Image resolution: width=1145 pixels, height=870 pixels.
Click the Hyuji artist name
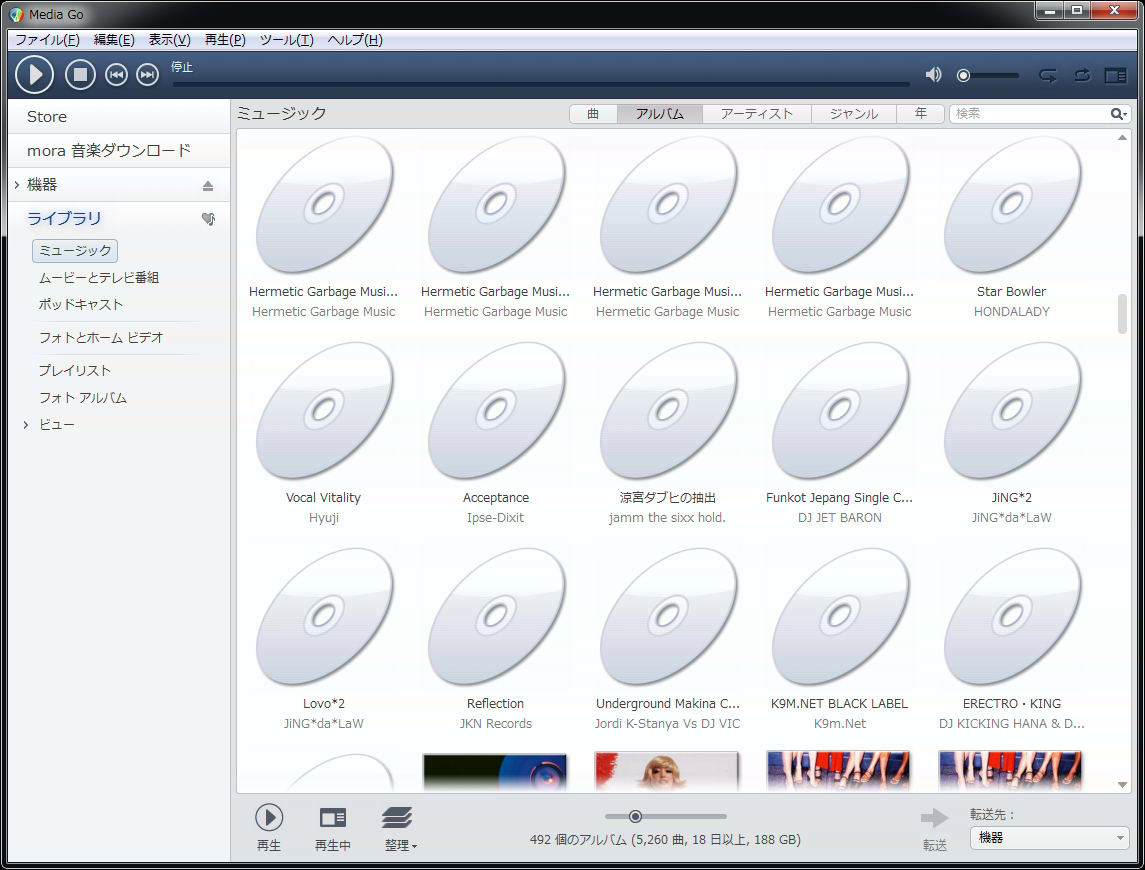(x=323, y=518)
